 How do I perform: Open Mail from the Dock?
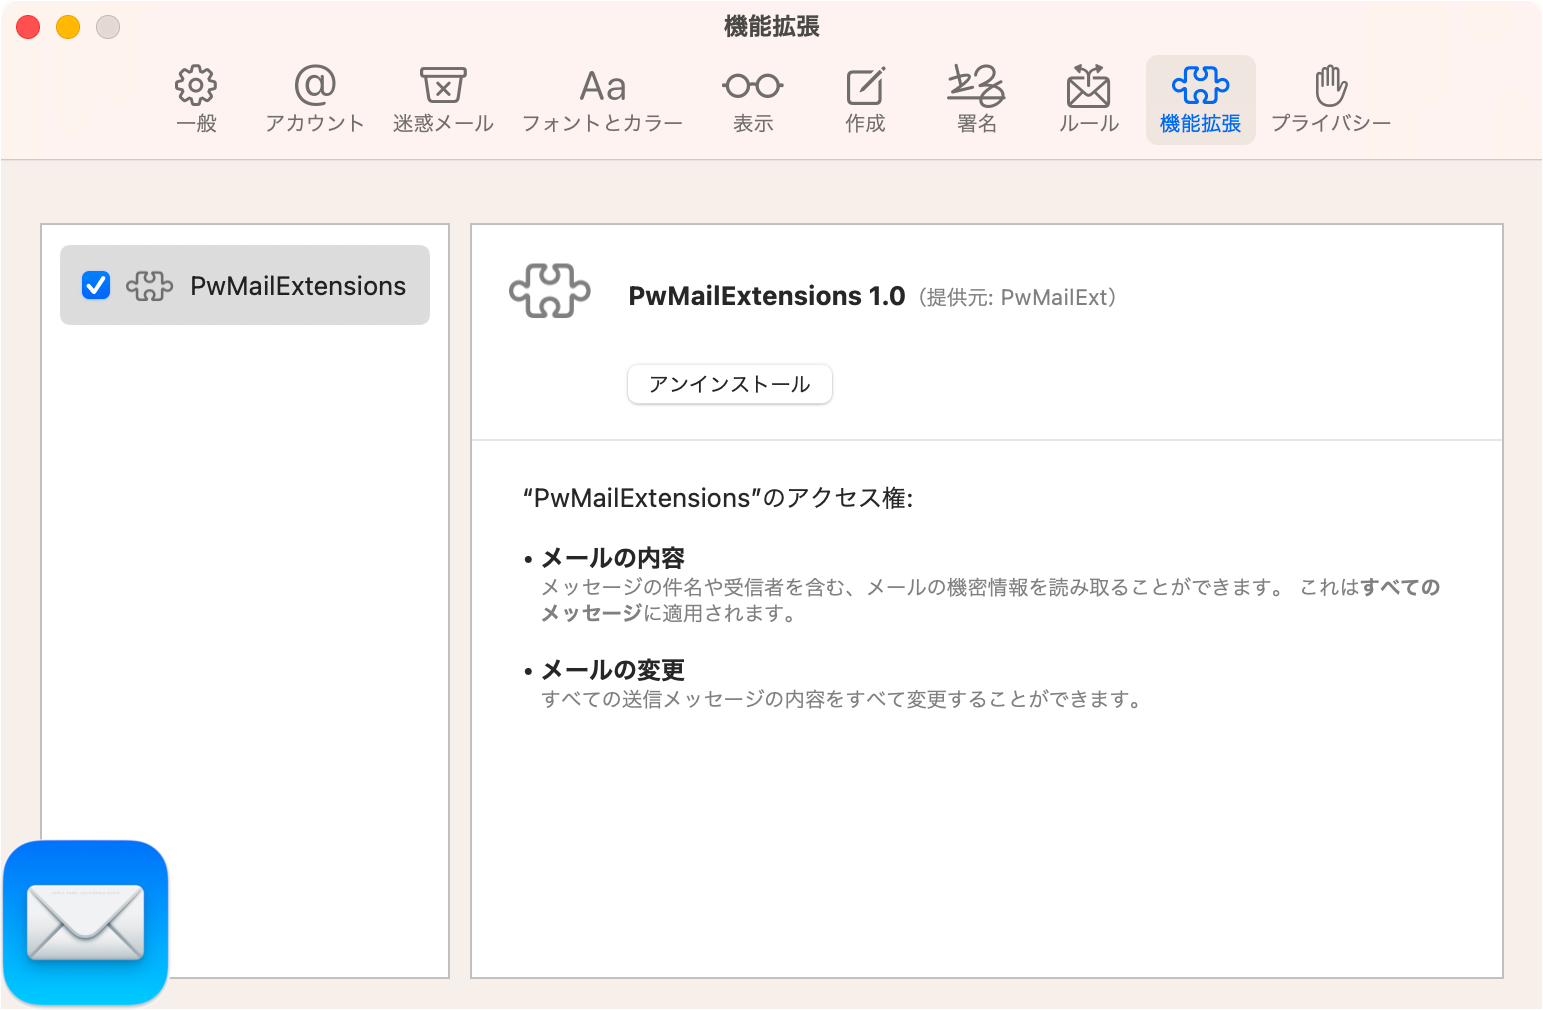tap(85, 921)
